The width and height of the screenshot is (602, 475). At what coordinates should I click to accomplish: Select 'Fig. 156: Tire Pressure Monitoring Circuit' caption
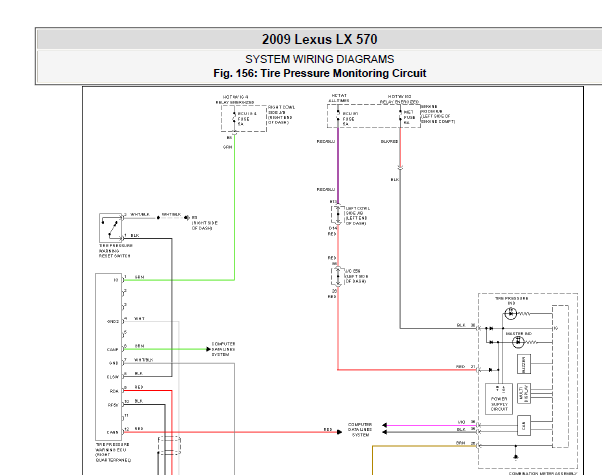pyautogui.click(x=319, y=73)
